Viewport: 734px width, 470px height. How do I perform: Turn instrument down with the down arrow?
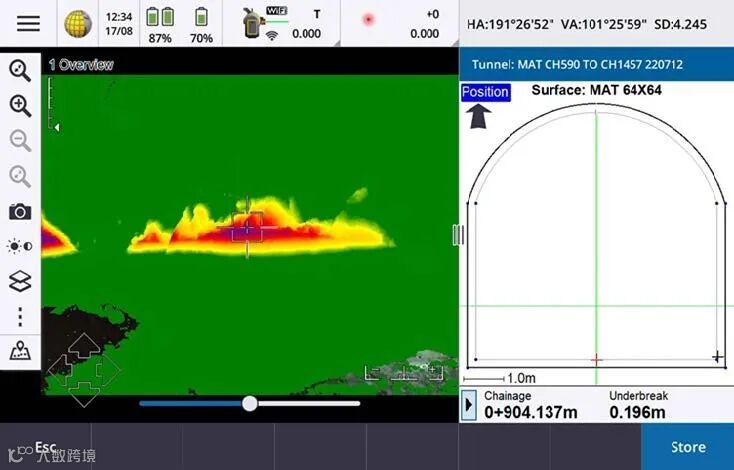click(84, 394)
